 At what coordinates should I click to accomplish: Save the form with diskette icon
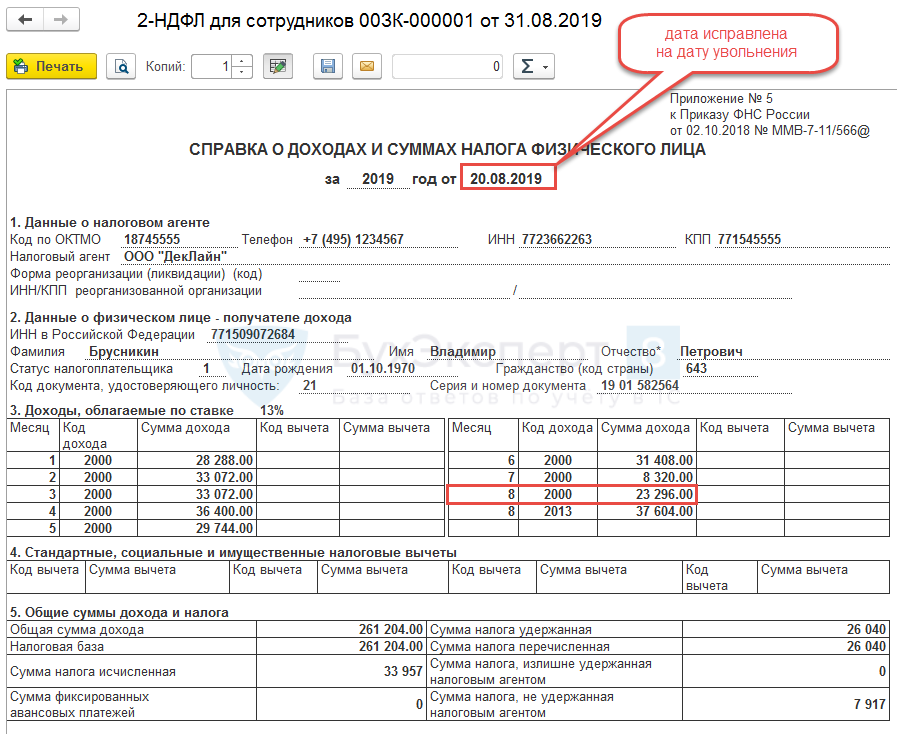click(x=328, y=66)
